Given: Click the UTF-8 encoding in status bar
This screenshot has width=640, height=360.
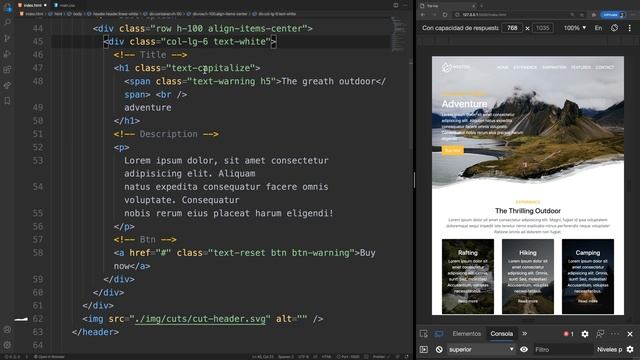Looking at the screenshot, I should coord(304,357).
